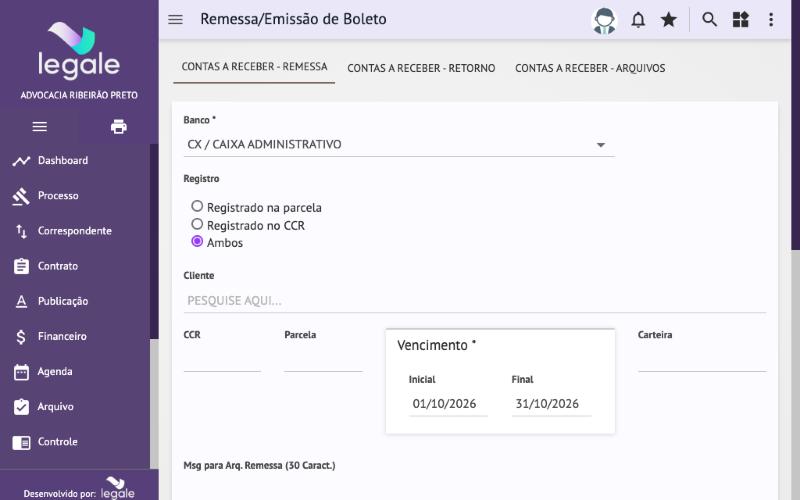The height and width of the screenshot is (500, 800).
Task: Click the Dashboard chart icon
Action: click(21, 161)
